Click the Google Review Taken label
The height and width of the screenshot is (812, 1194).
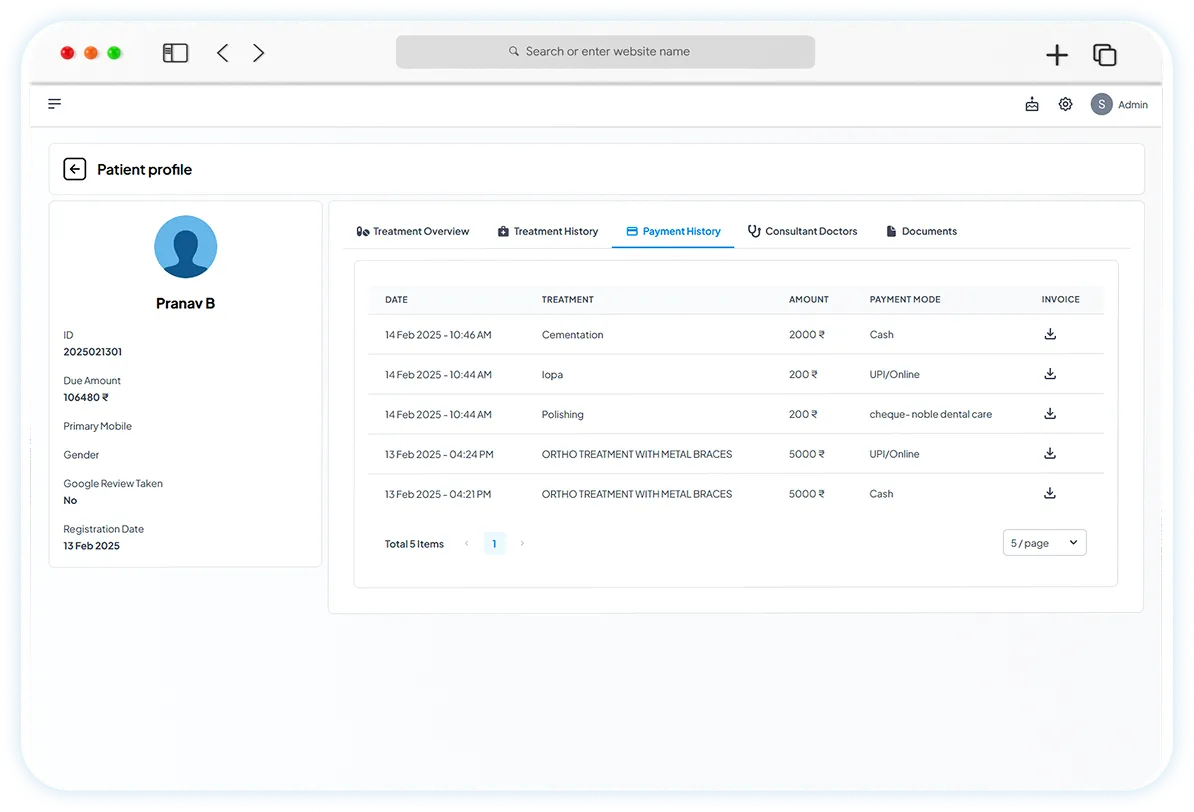coord(113,484)
